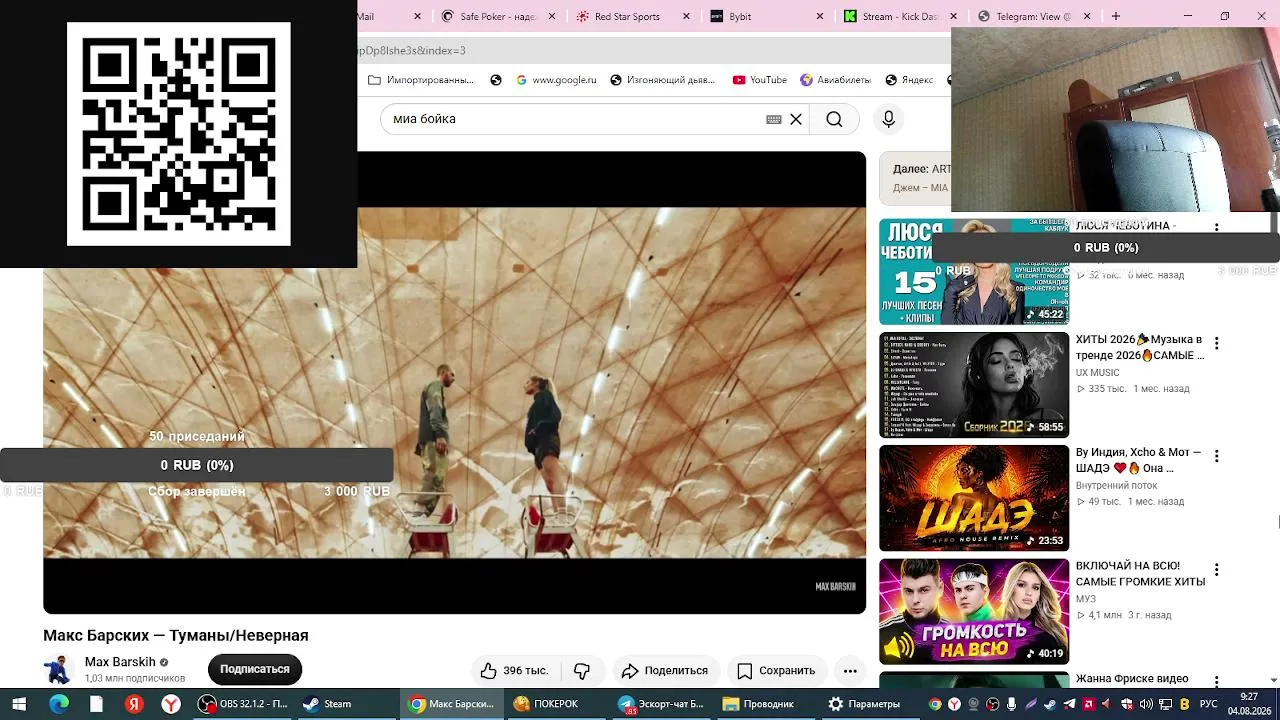Image resolution: width=1280 pixels, height=720 pixels.
Task: Open clock showing 9:27
Action: 1248,704
